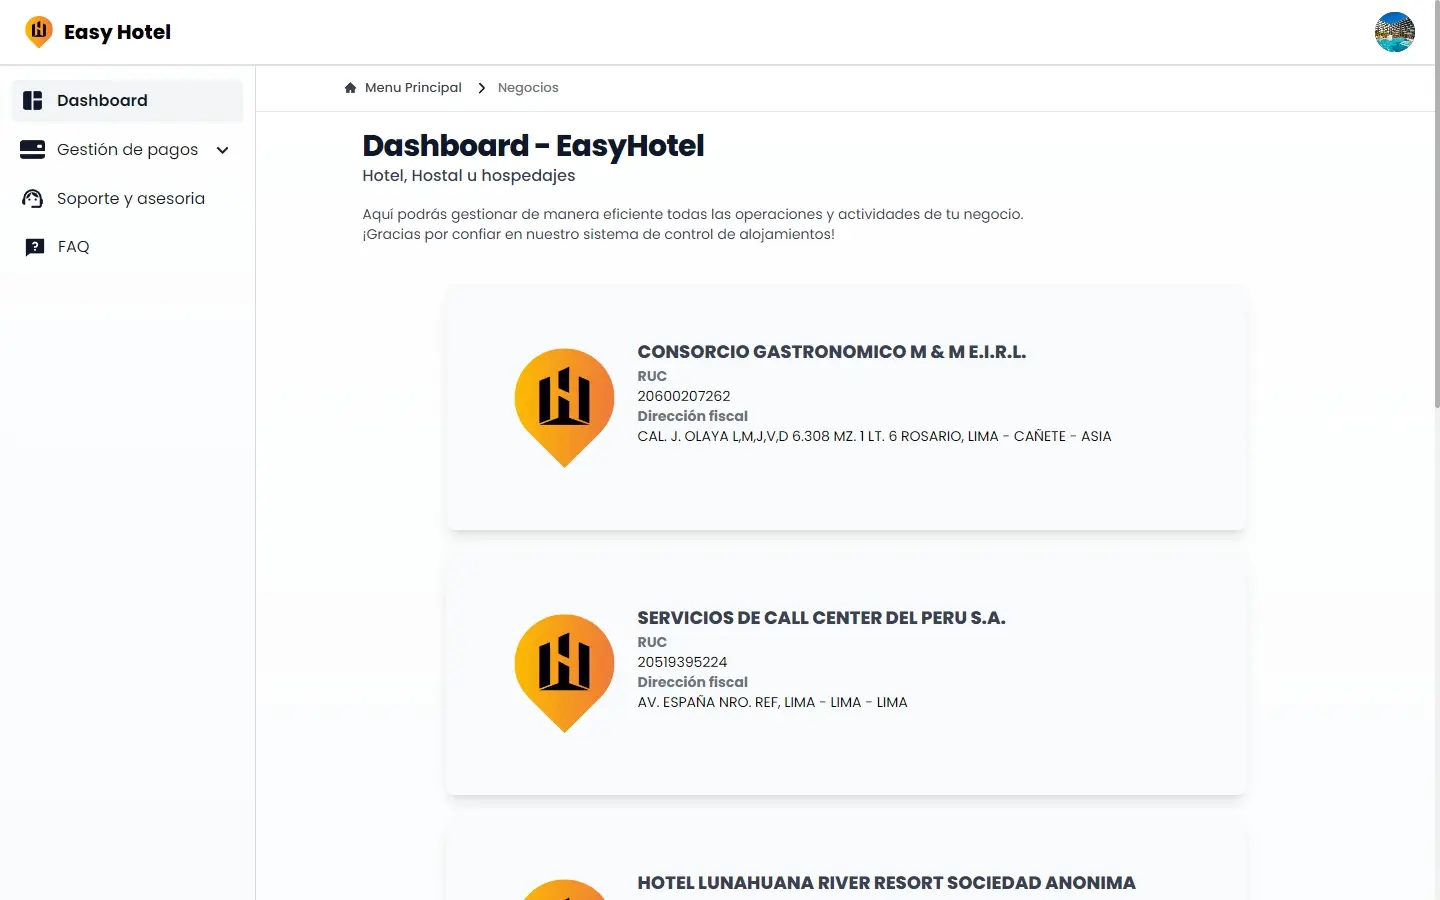Click the SERVICIOS DE CALL CENTER pin icon
The image size is (1440, 900).
[x=564, y=673]
